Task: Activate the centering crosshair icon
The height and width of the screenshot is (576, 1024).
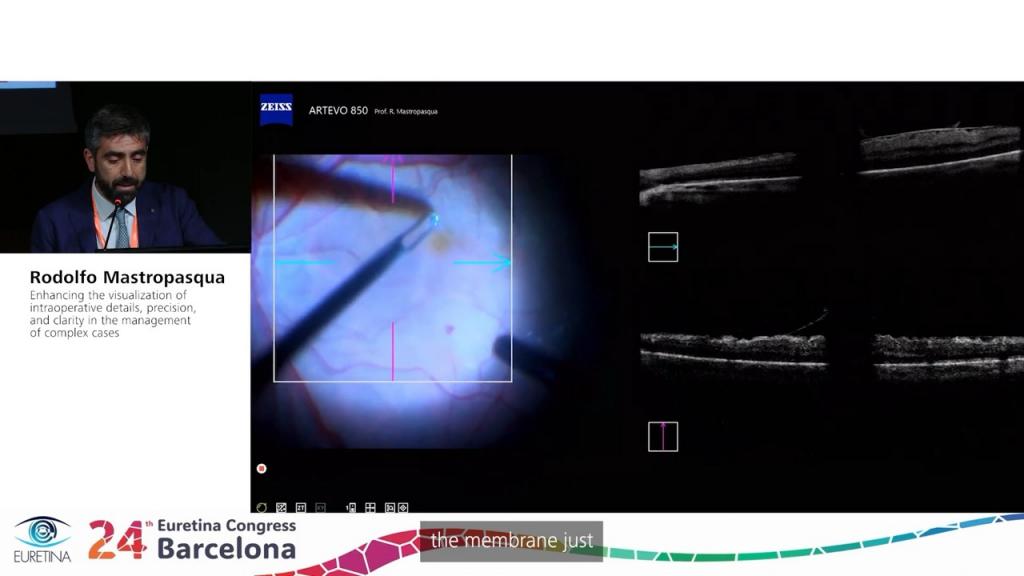Action: click(x=404, y=508)
